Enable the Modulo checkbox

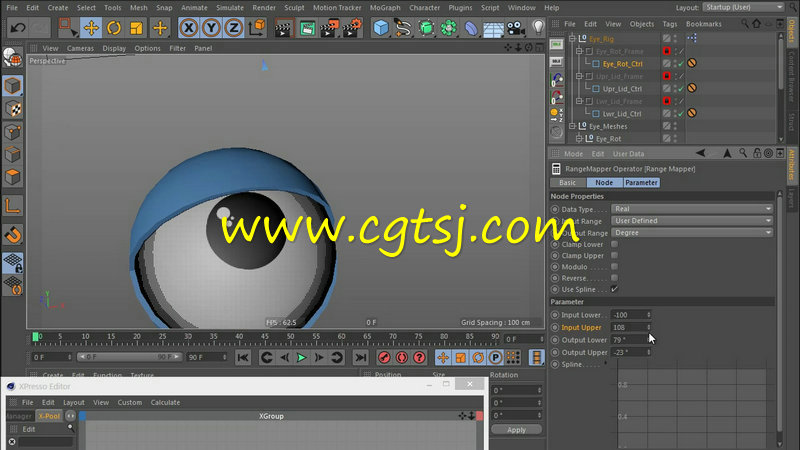coord(614,267)
